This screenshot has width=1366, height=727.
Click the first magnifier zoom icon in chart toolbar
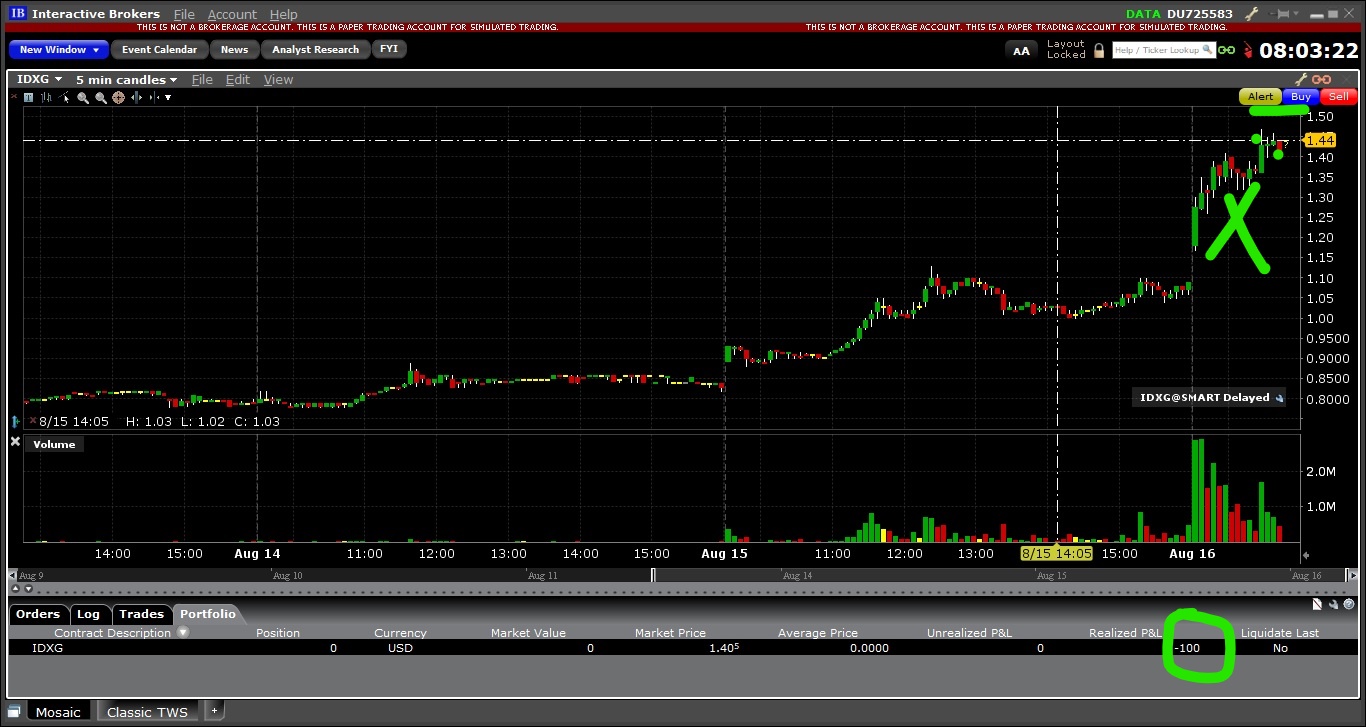coord(83,97)
